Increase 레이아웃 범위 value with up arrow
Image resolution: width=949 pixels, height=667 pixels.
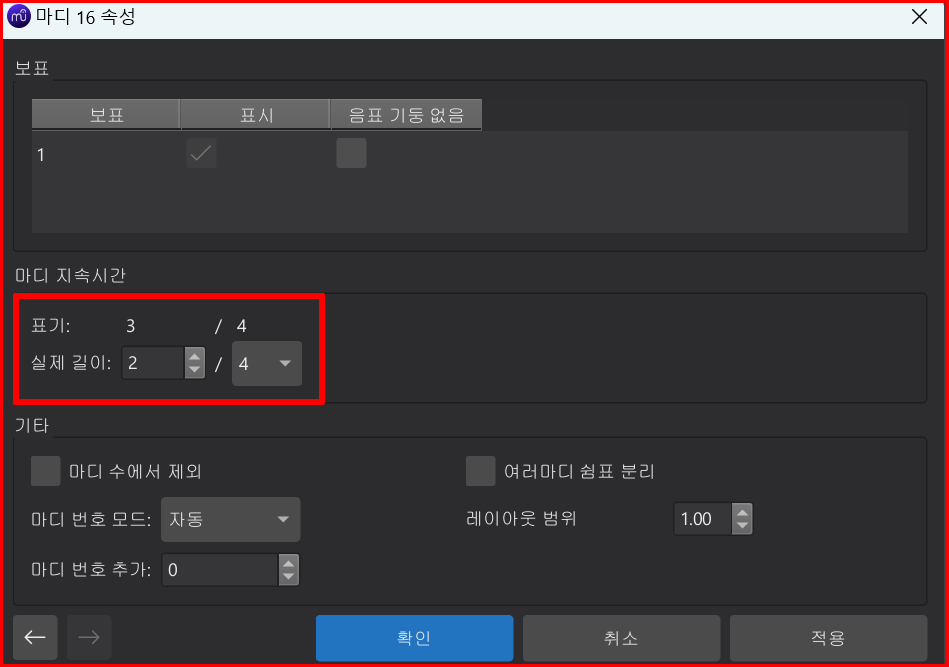tap(743, 512)
